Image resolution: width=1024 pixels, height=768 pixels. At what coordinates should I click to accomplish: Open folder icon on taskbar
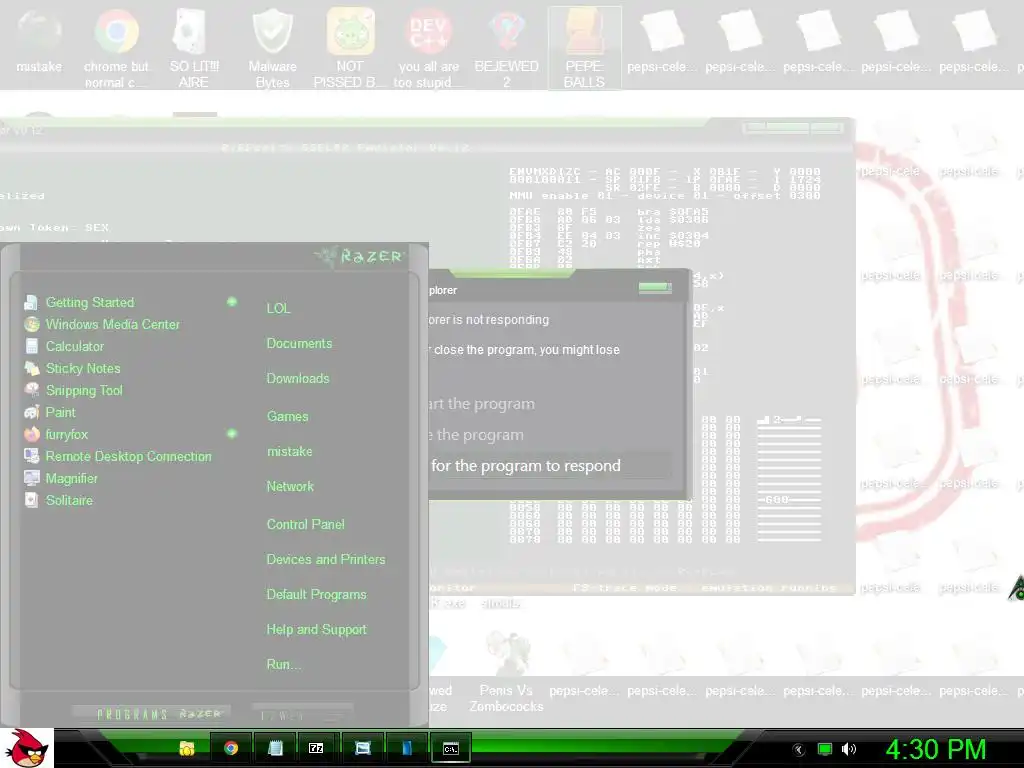point(187,748)
